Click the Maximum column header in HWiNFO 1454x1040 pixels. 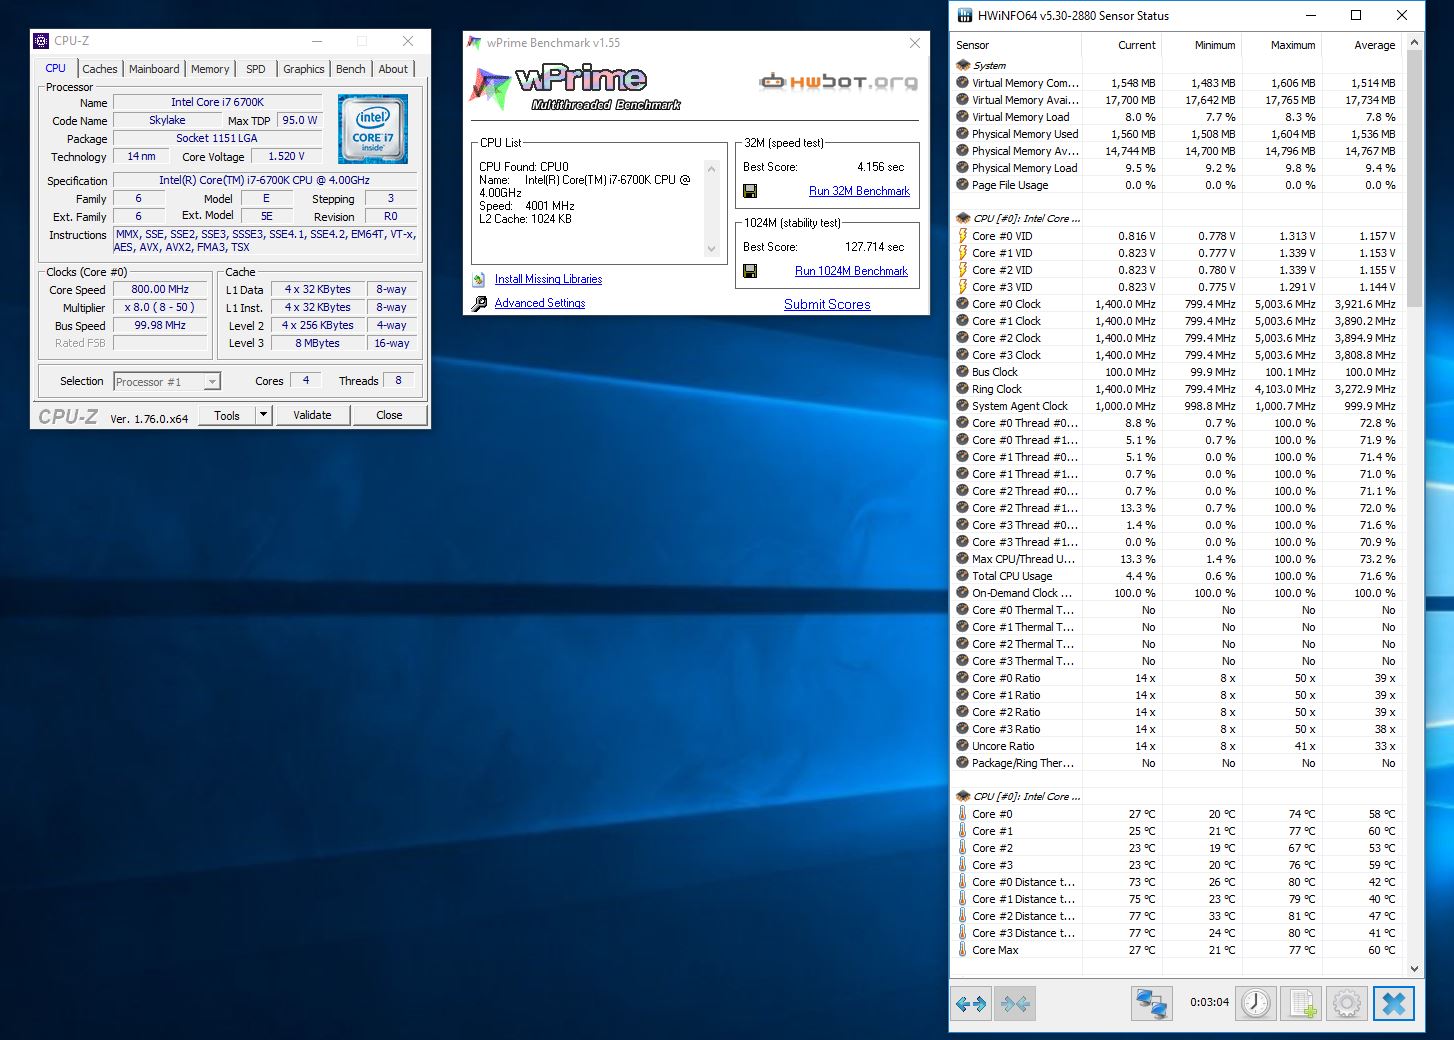point(1280,45)
